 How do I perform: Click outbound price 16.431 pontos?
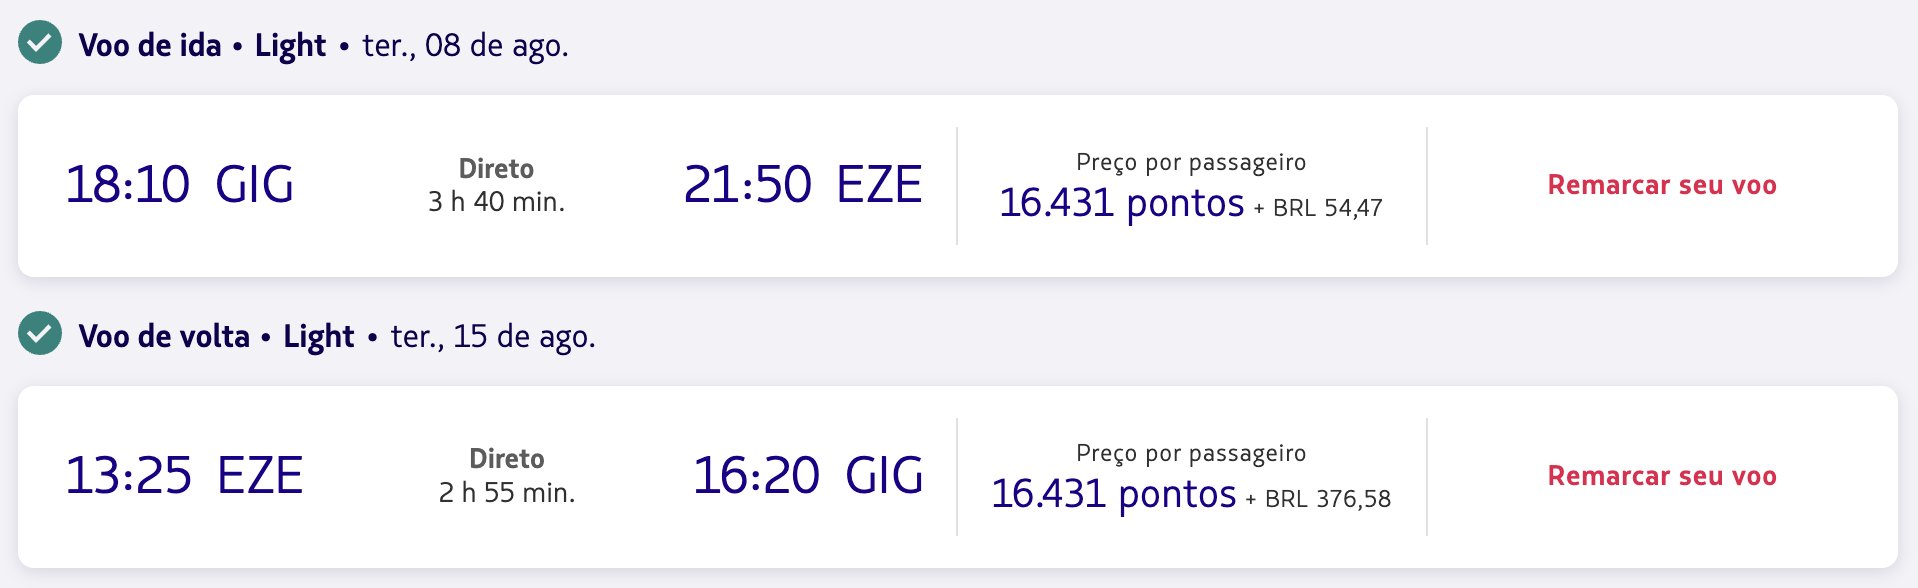coord(1122,203)
